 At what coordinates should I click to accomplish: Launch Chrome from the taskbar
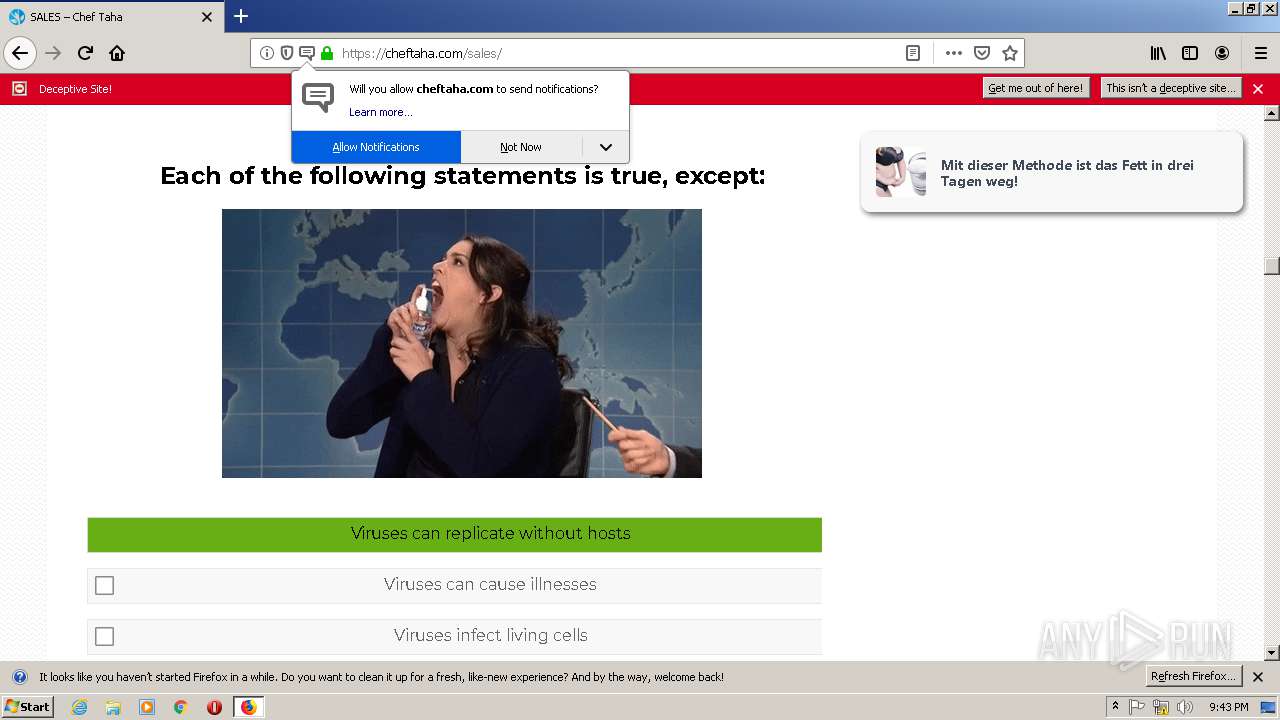pyautogui.click(x=181, y=707)
